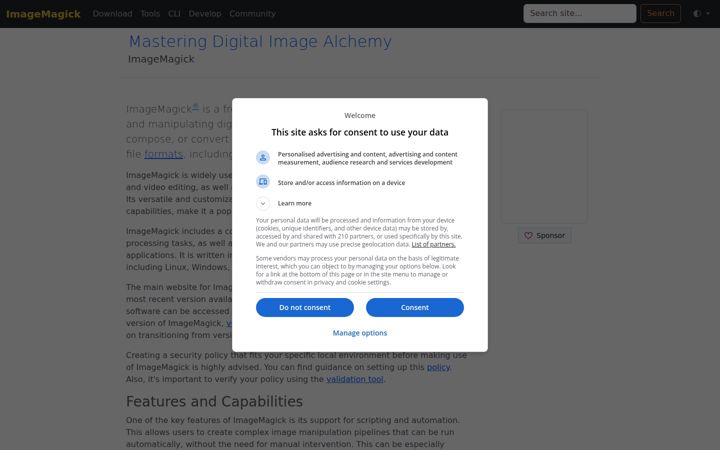Click the ImageMagick subtitle under the main heading

click(161, 59)
